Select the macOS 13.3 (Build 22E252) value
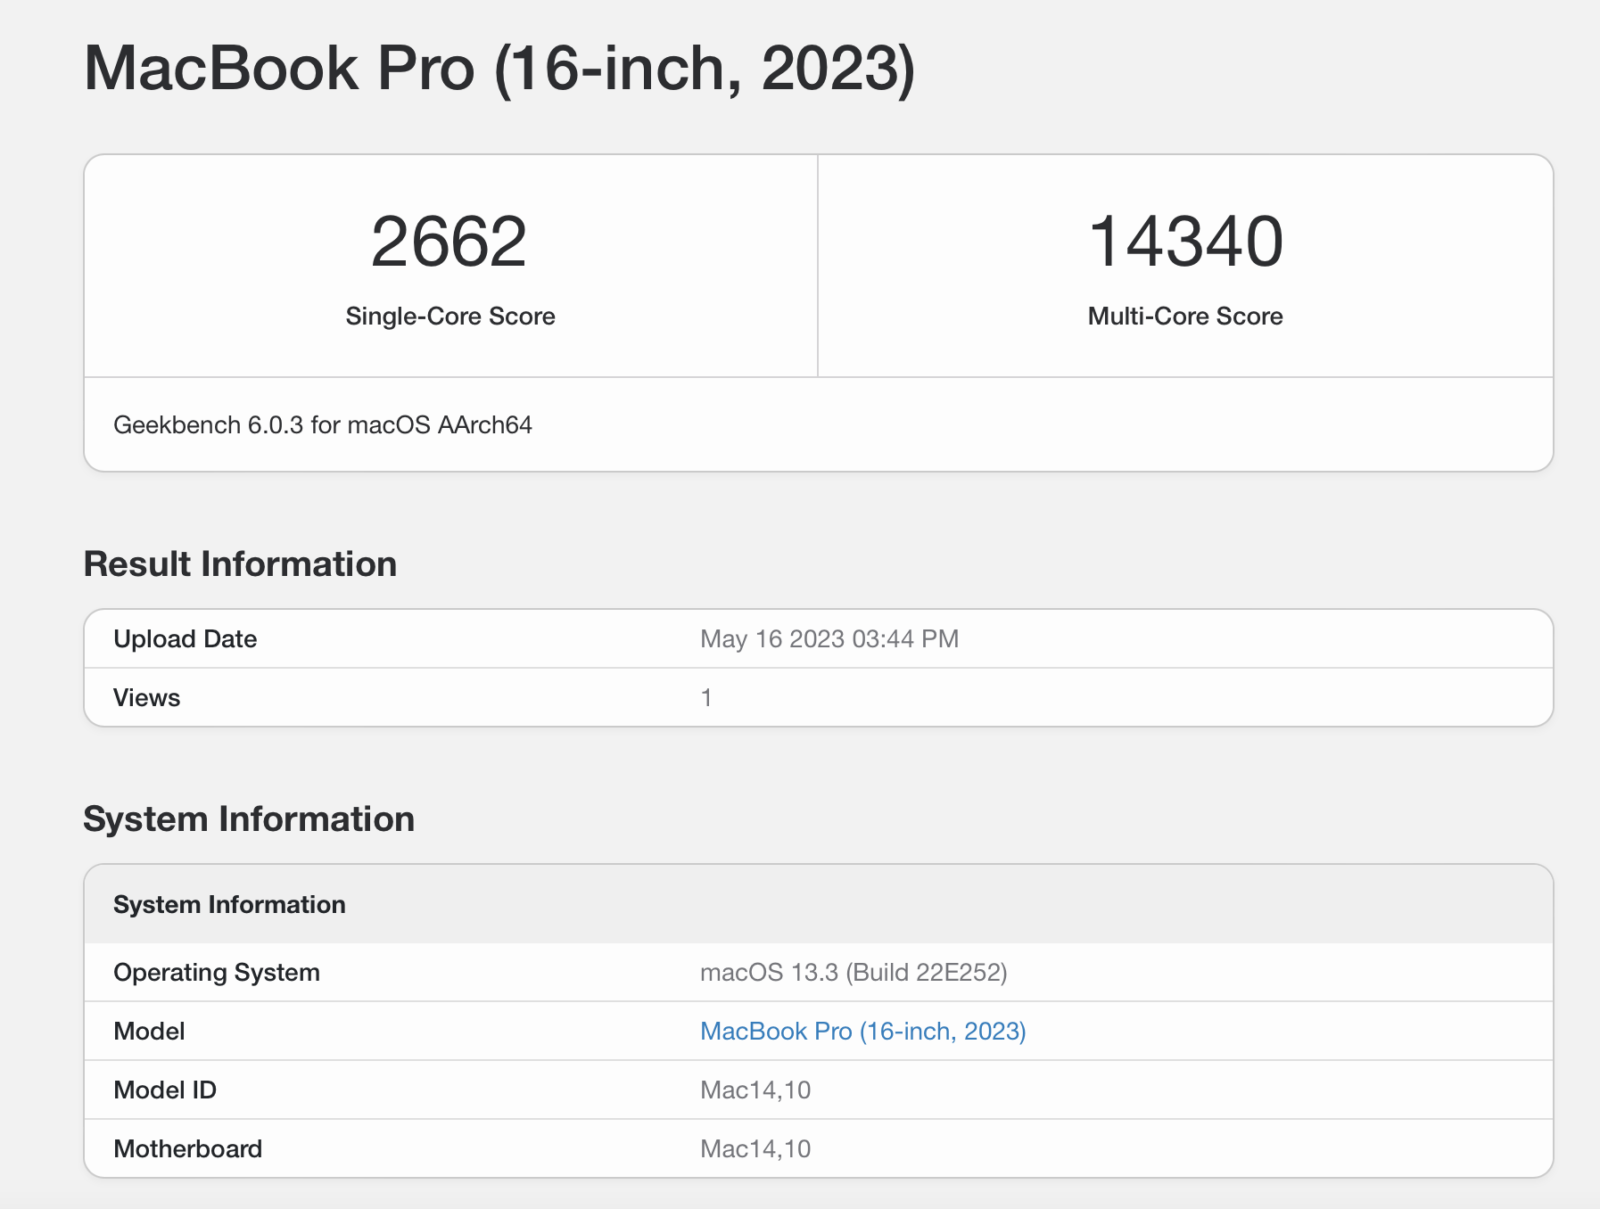1600x1209 pixels. point(853,973)
